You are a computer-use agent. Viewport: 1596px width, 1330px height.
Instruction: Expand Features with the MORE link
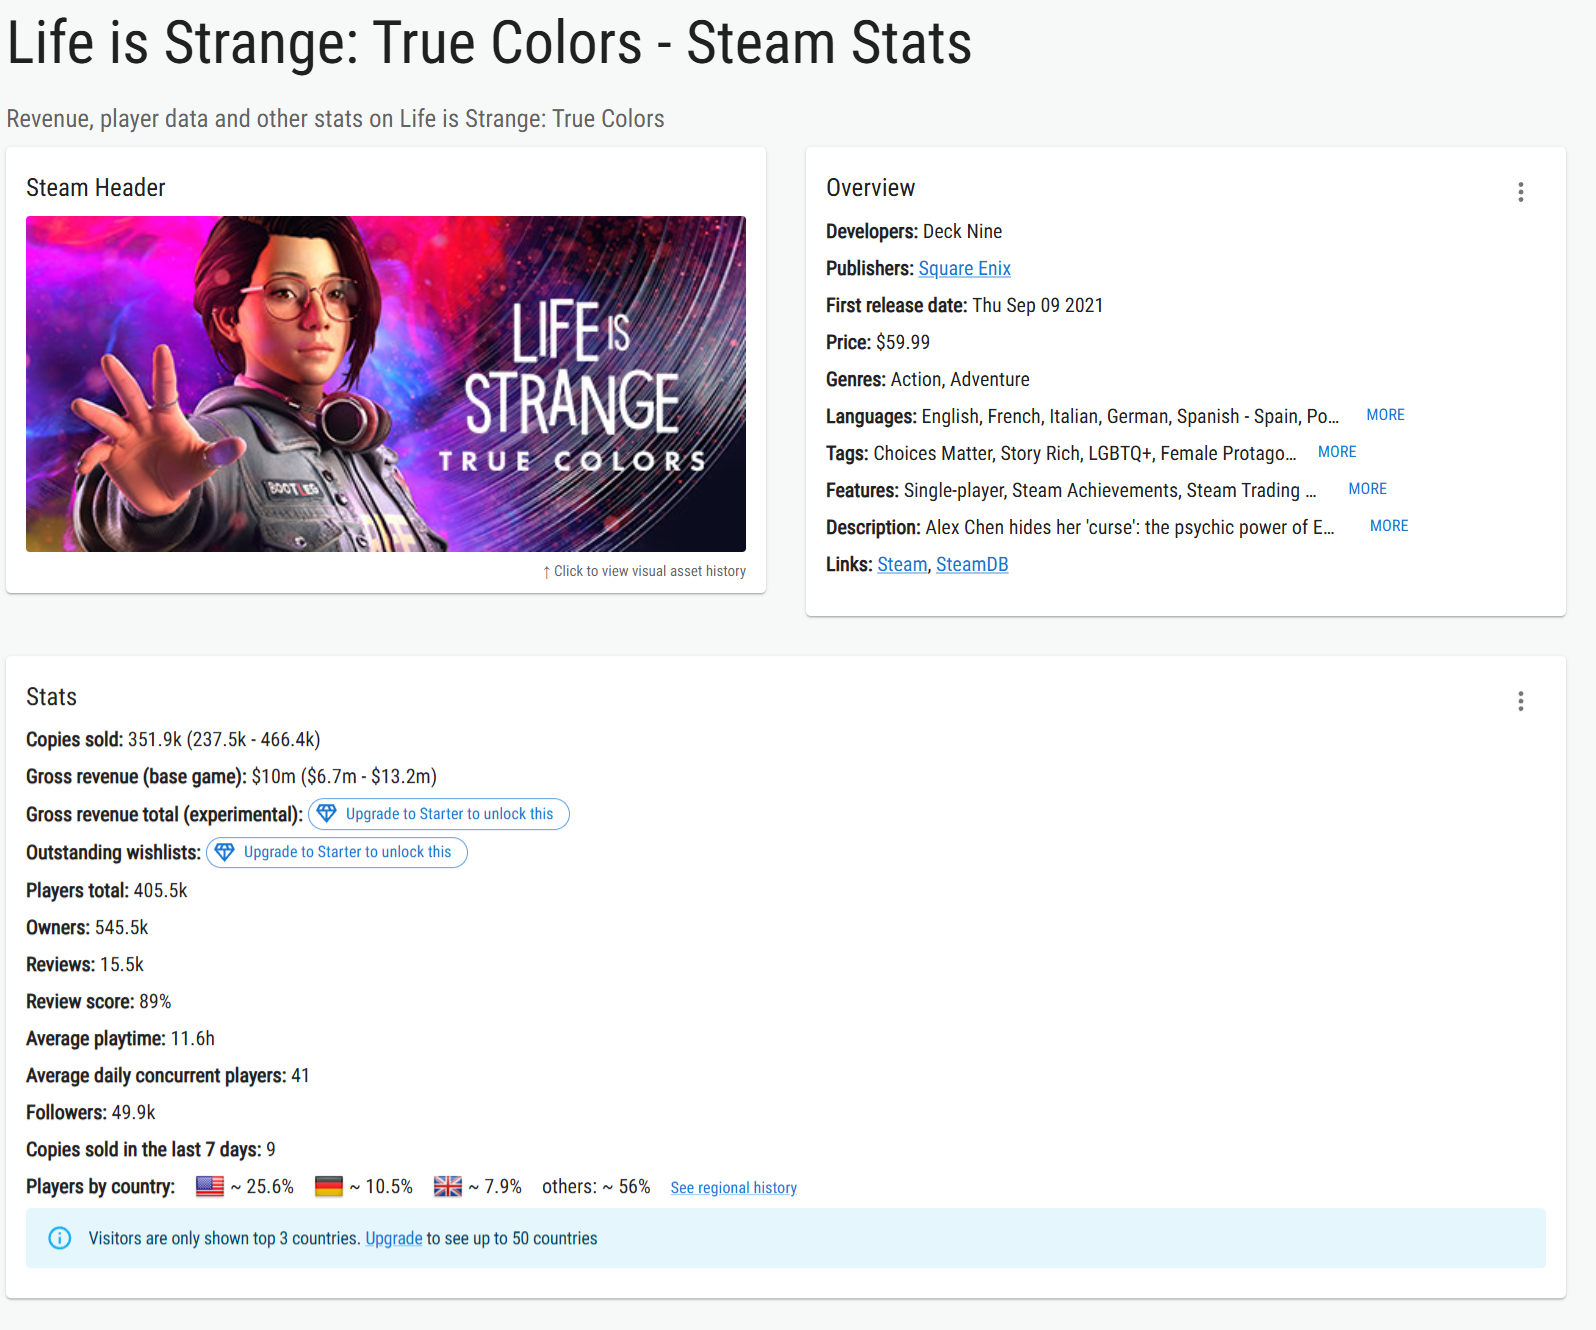click(1367, 489)
